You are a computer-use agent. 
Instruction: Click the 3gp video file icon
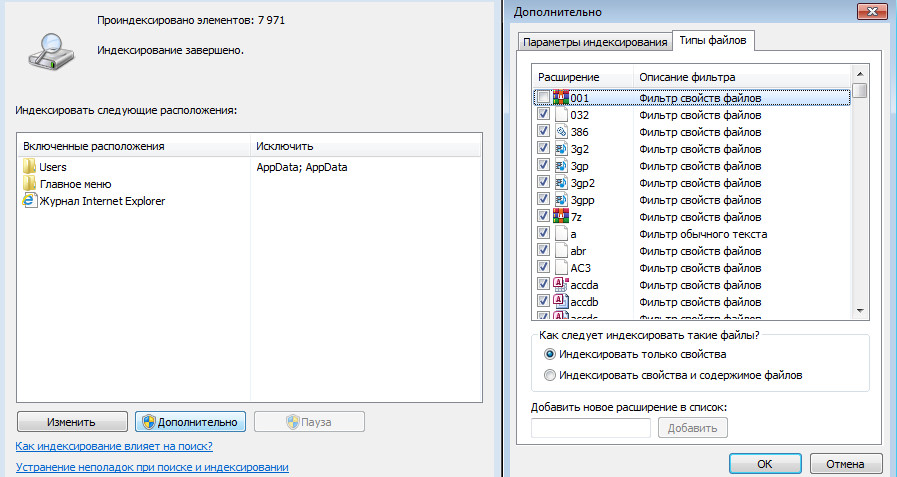tap(561, 165)
